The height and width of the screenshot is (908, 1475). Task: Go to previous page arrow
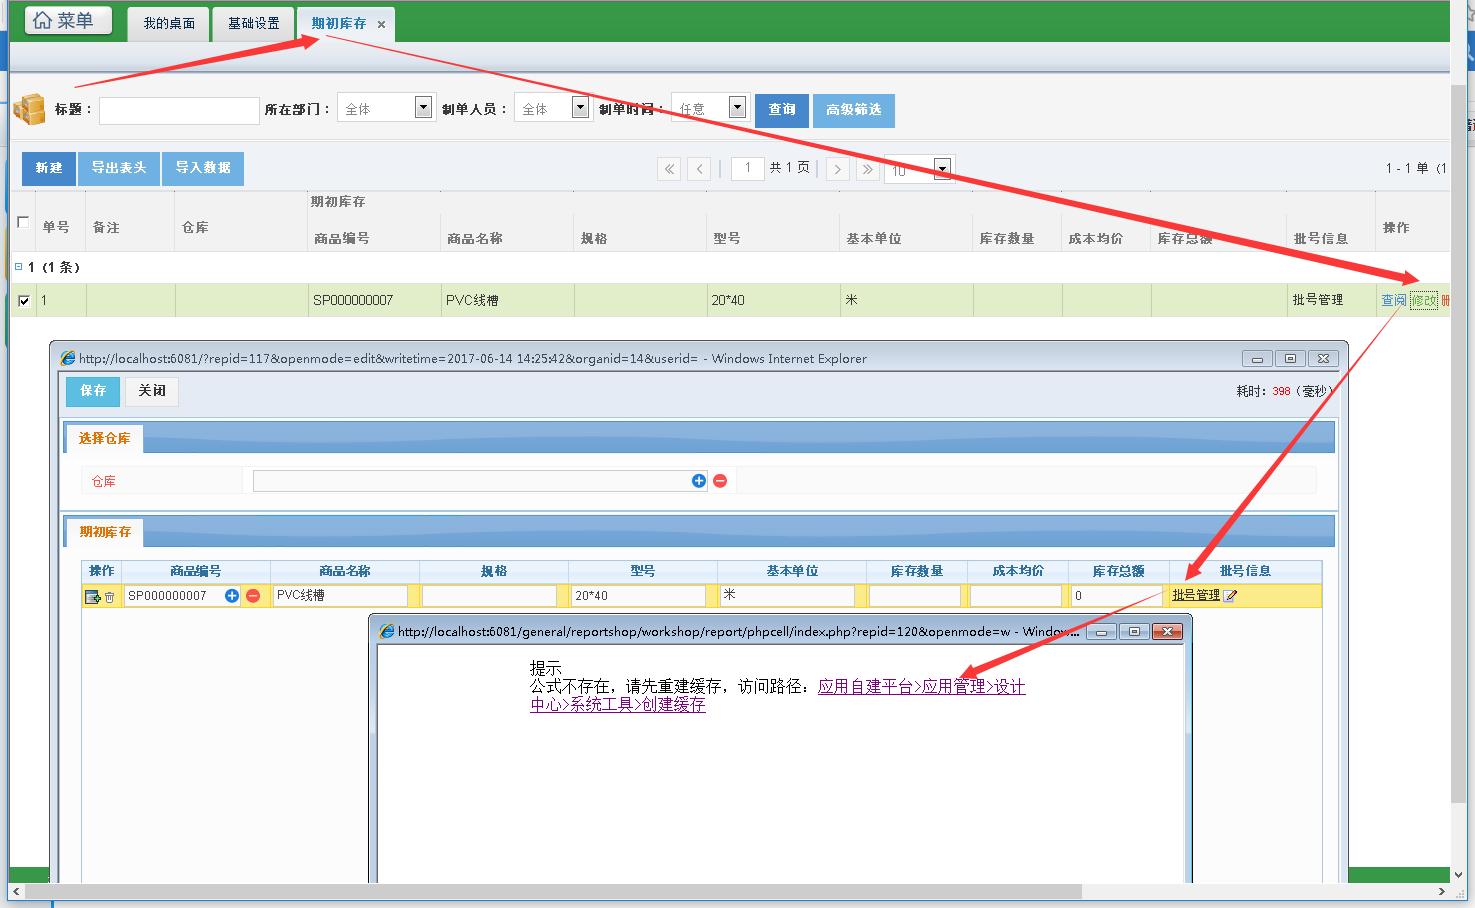[700, 169]
